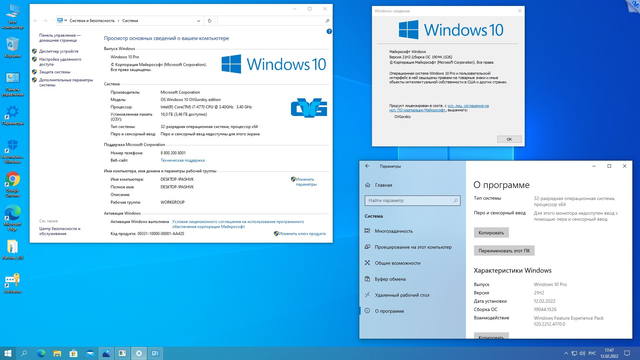
Task: Open Настройка удаленного доступа link
Action: click(60, 62)
